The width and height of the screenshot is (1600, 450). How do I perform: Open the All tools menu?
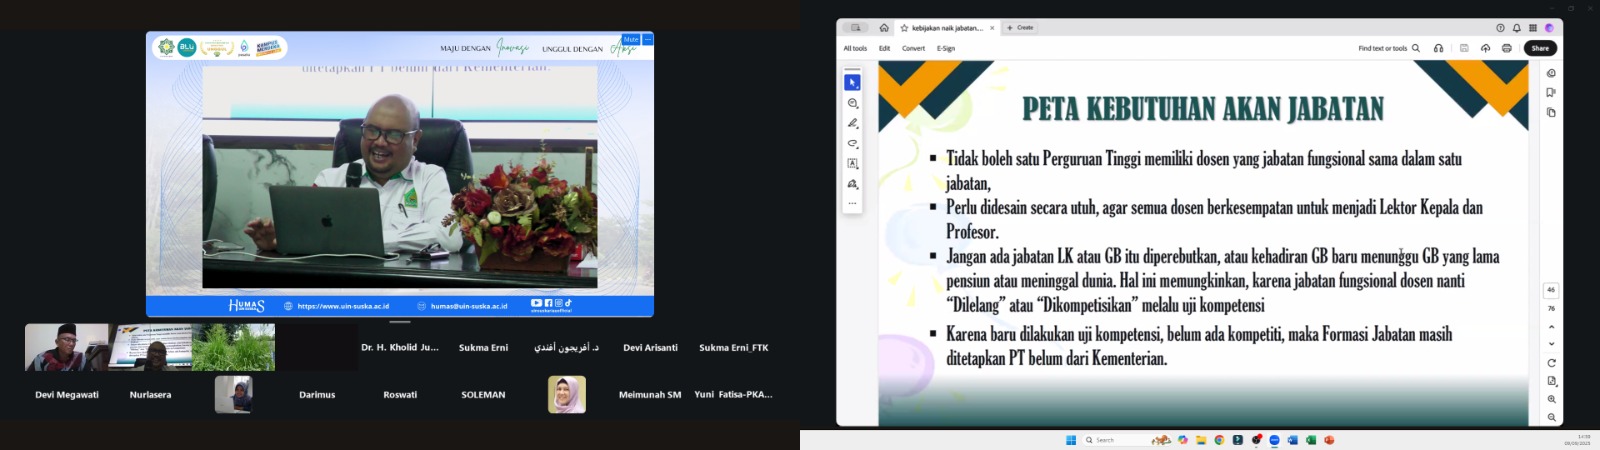click(x=855, y=48)
